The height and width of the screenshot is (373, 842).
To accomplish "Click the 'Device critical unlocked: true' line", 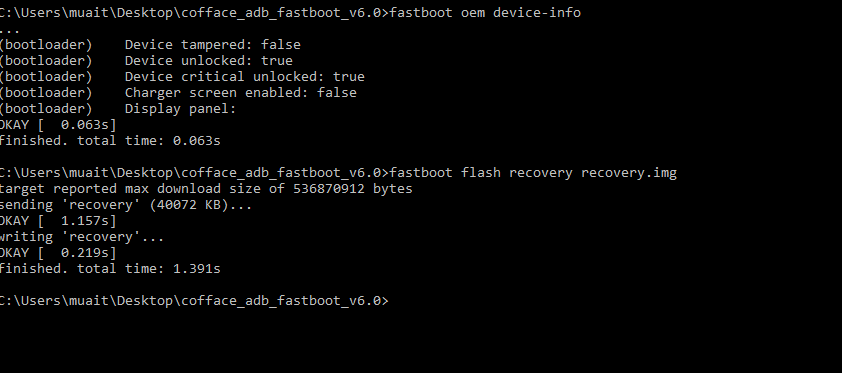I will (x=245, y=77).
